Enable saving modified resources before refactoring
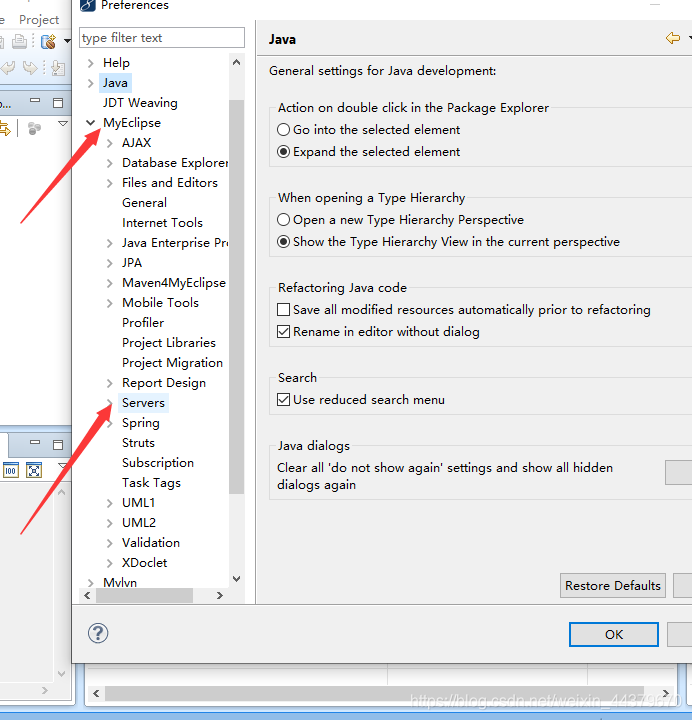 [x=283, y=309]
